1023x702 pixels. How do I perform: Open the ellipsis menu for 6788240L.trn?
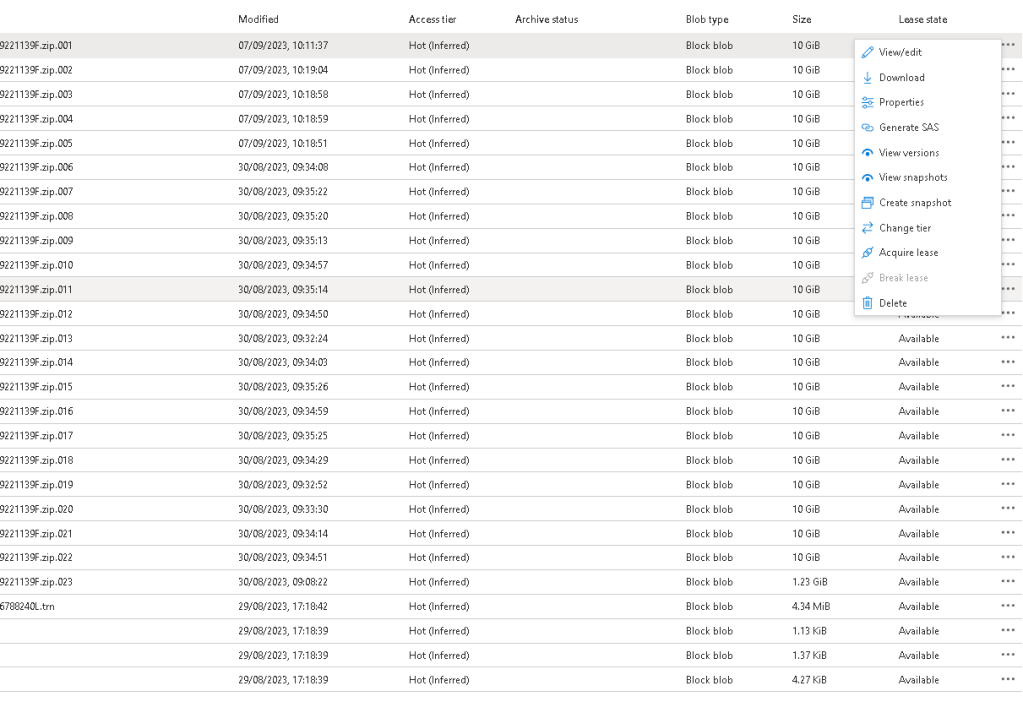tap(1007, 606)
